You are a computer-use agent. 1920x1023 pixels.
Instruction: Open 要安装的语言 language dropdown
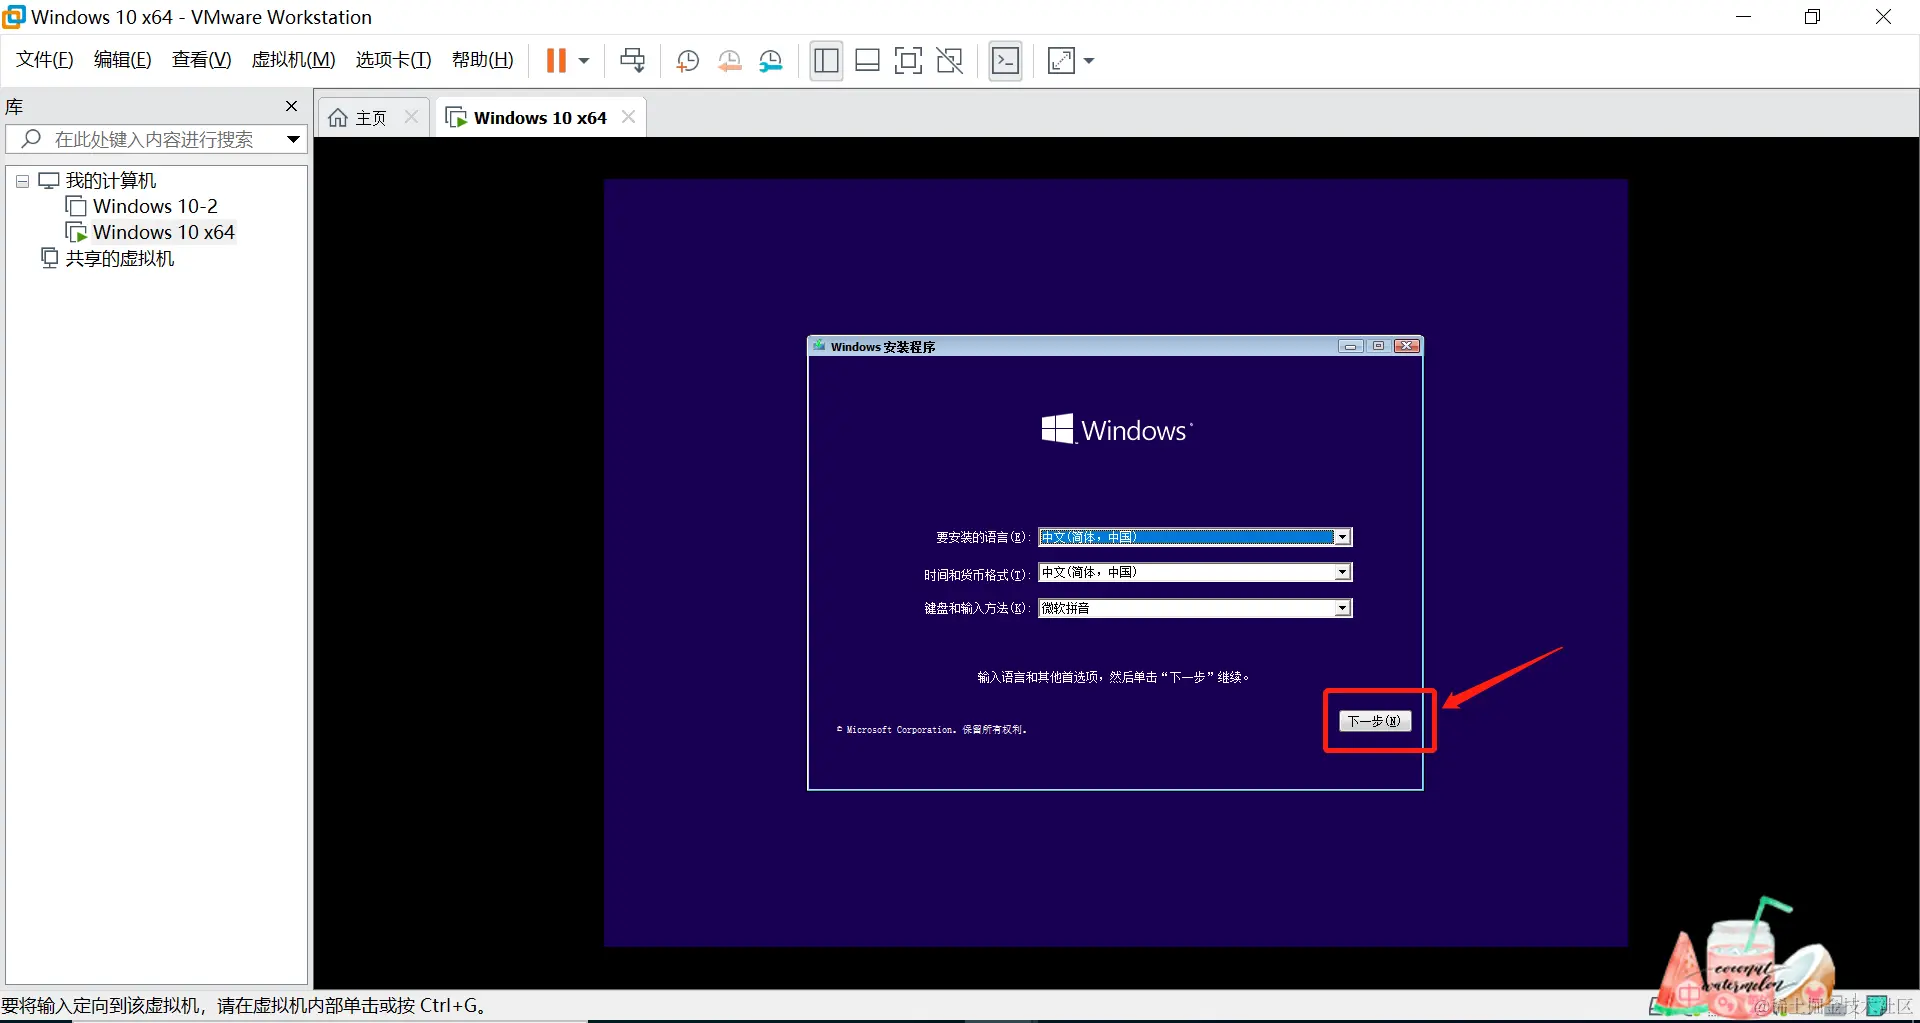click(x=1342, y=538)
